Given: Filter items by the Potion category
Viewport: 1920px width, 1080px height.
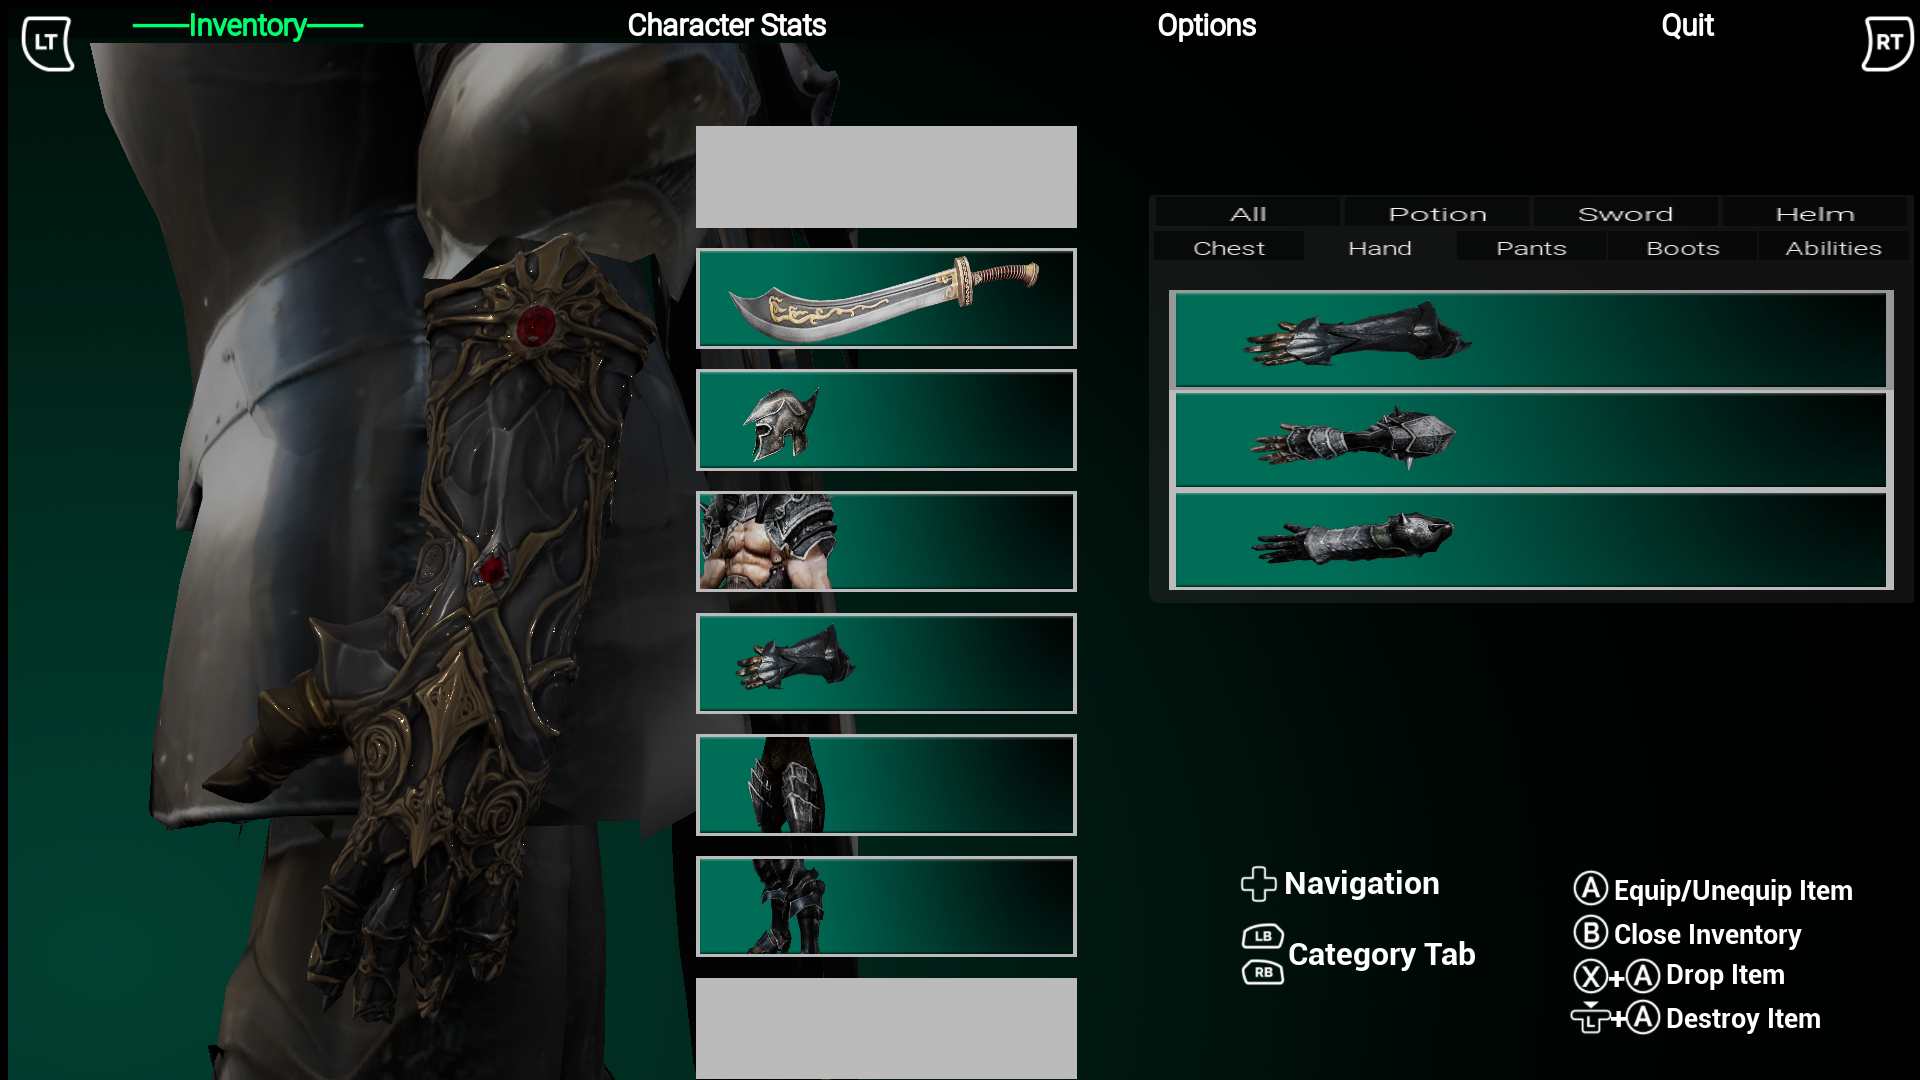Looking at the screenshot, I should [x=1437, y=213].
